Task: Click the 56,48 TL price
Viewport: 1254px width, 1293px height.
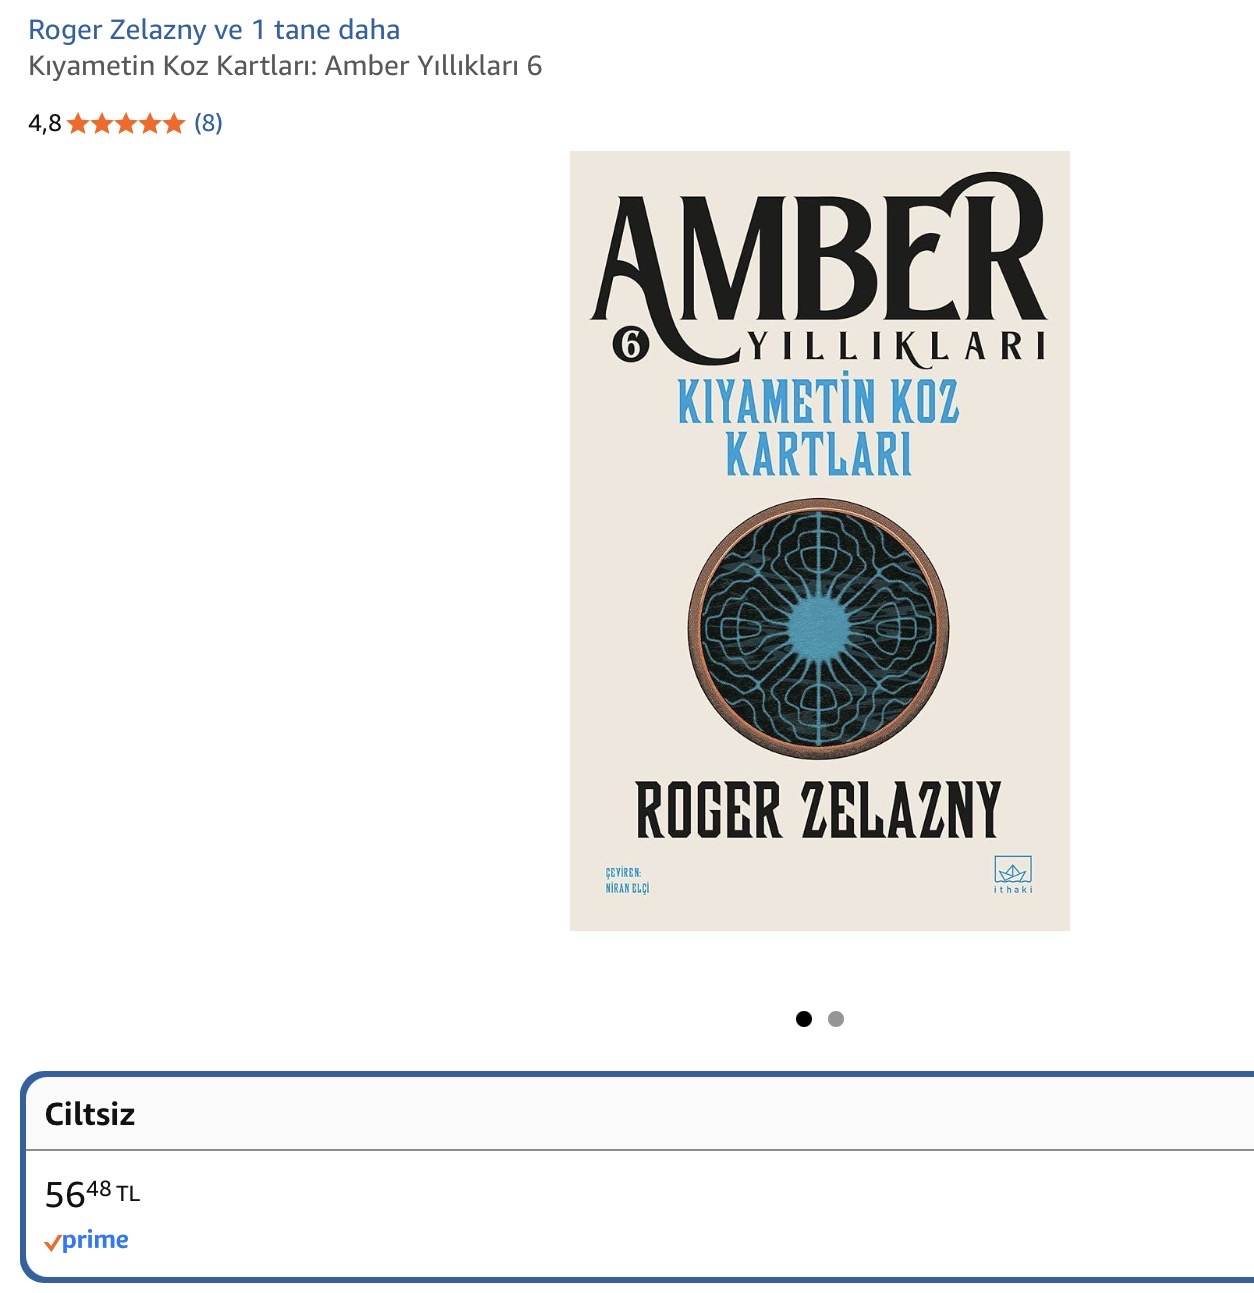Action: point(92,1193)
